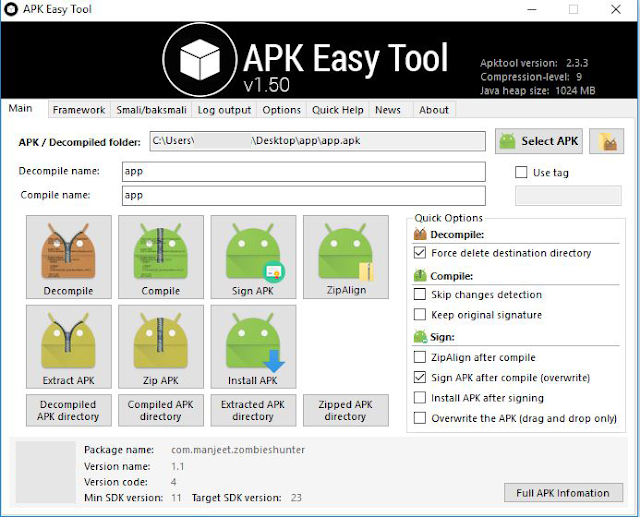Open the Smali/baksmali tab
640x517 pixels.
151,110
